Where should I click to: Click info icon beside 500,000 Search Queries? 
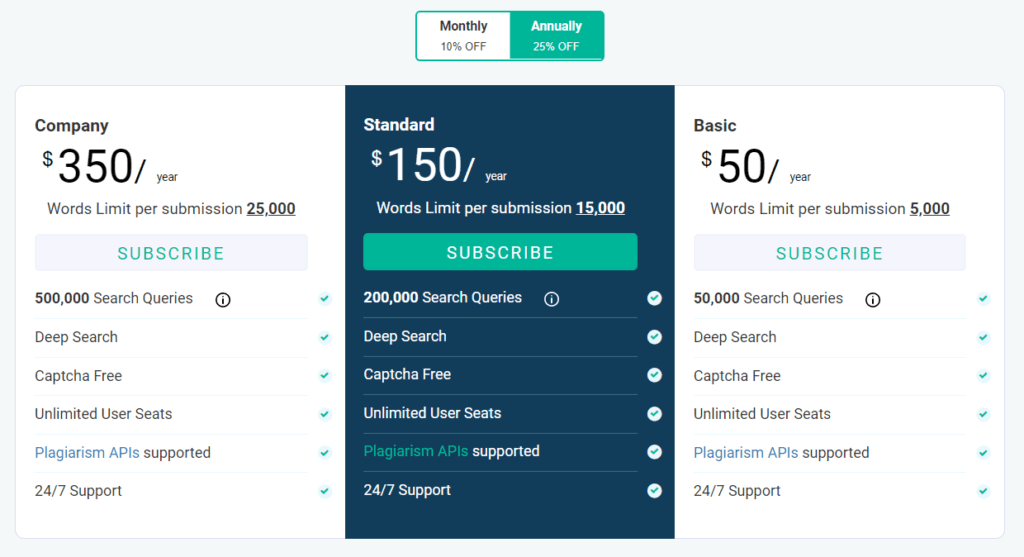point(223,299)
